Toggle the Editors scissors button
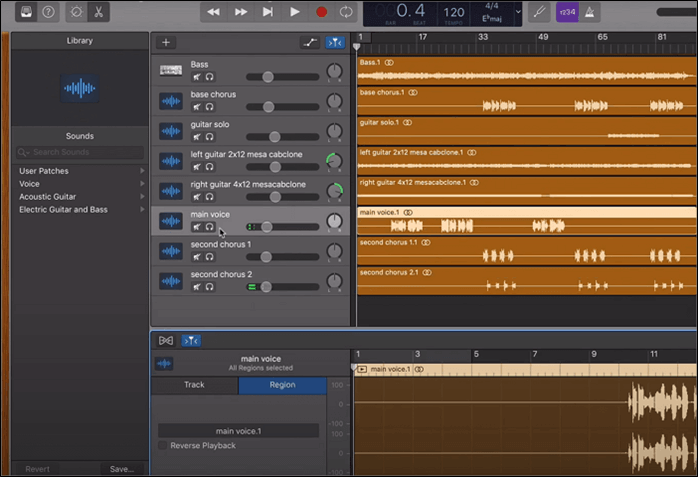This screenshot has width=698, height=477. tap(99, 12)
